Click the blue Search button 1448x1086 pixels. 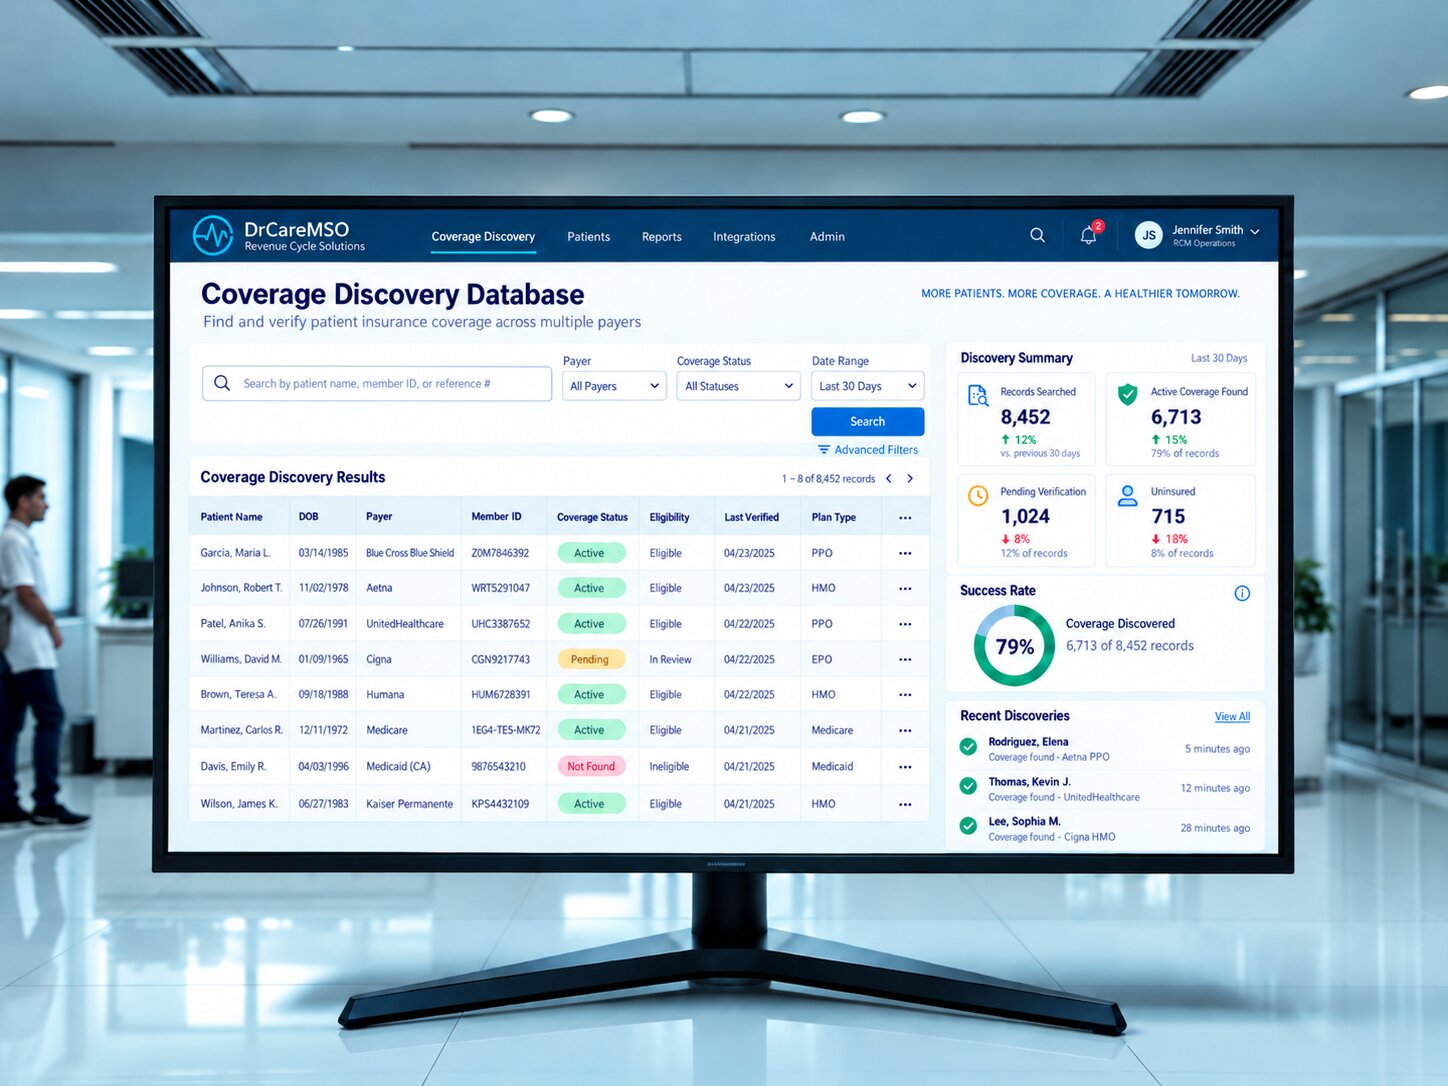click(867, 422)
